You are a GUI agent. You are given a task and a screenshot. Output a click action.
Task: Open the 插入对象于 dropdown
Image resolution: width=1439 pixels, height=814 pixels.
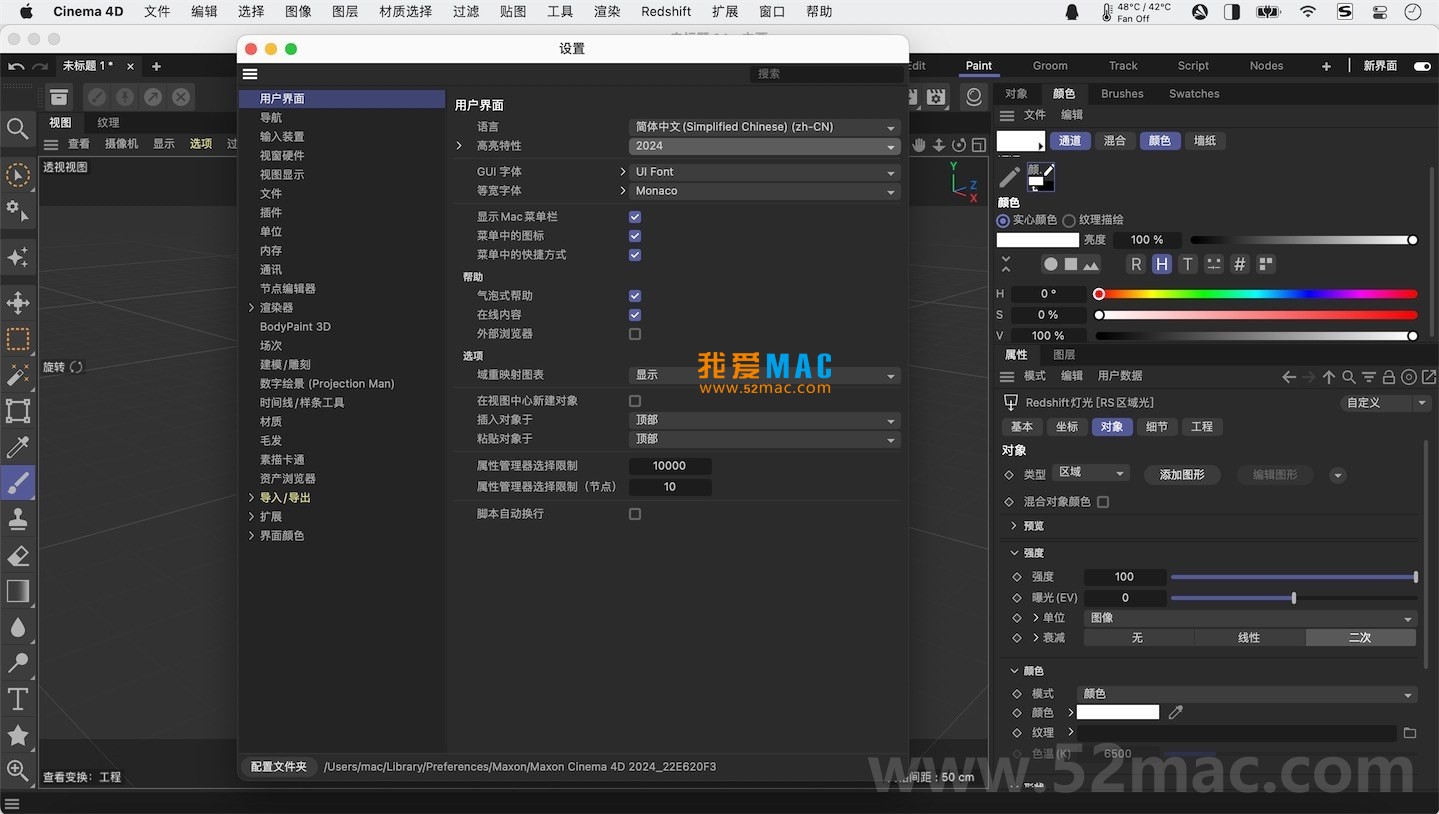(x=765, y=420)
